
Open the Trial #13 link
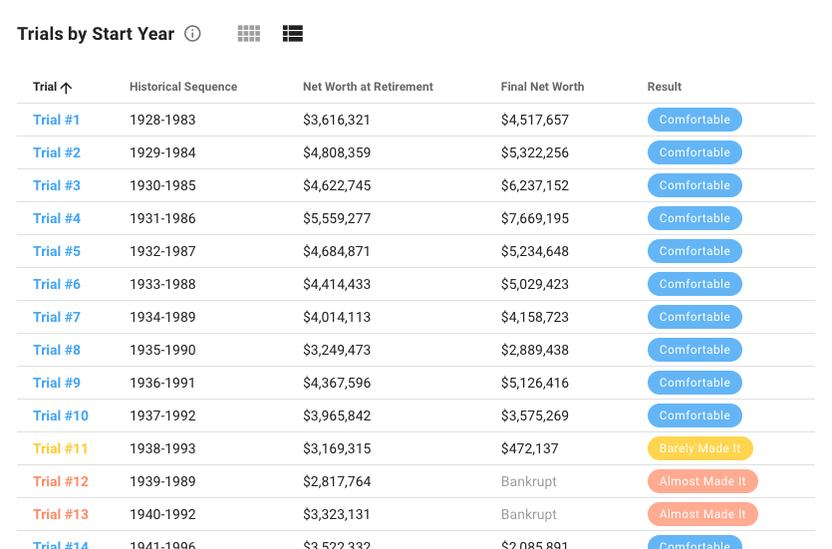[x=60, y=515]
